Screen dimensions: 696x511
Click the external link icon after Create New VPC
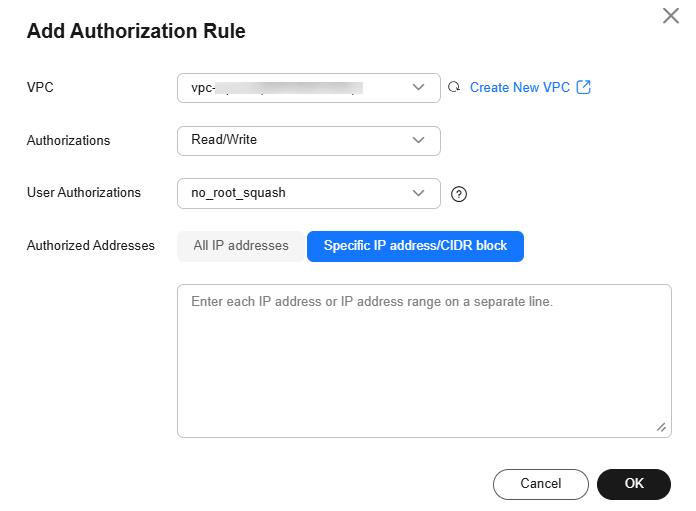[x=584, y=88]
